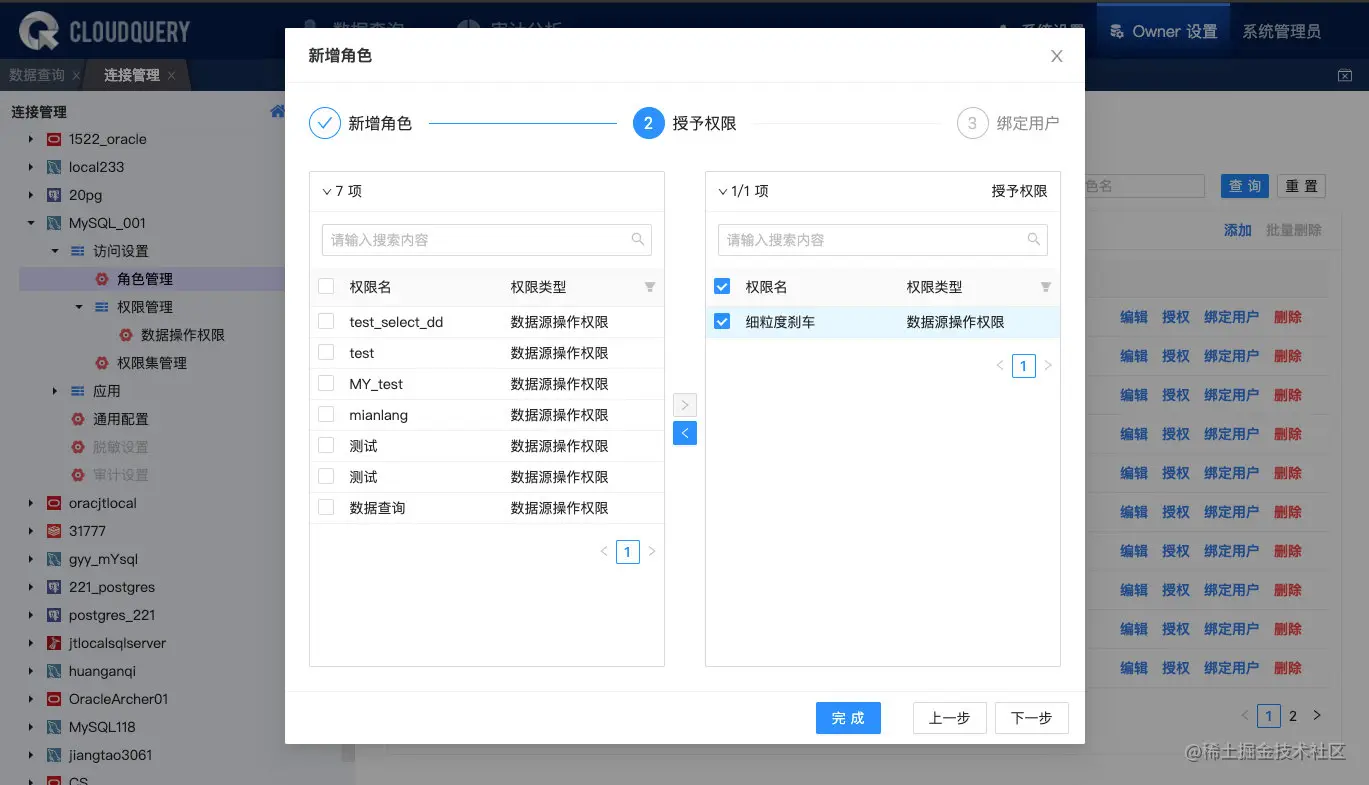The image size is (1369, 785).
Task: Open the filter icon in right 权限类型 column
Action: point(1046,287)
